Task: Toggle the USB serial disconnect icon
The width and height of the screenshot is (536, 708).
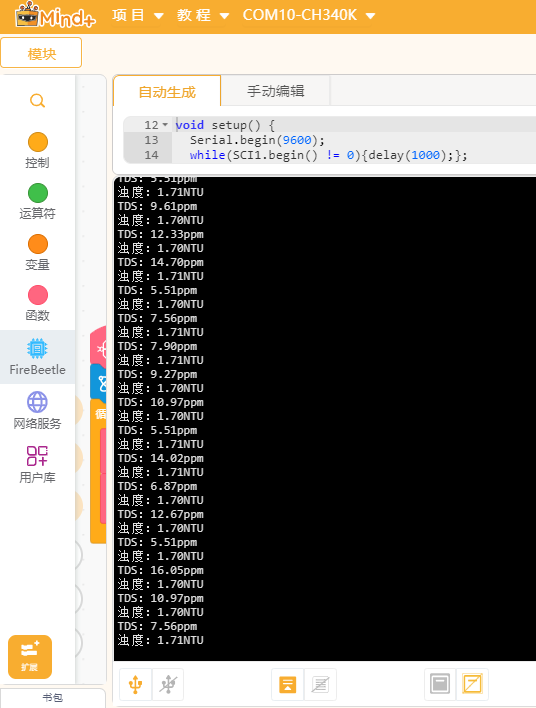Action: coord(168,684)
